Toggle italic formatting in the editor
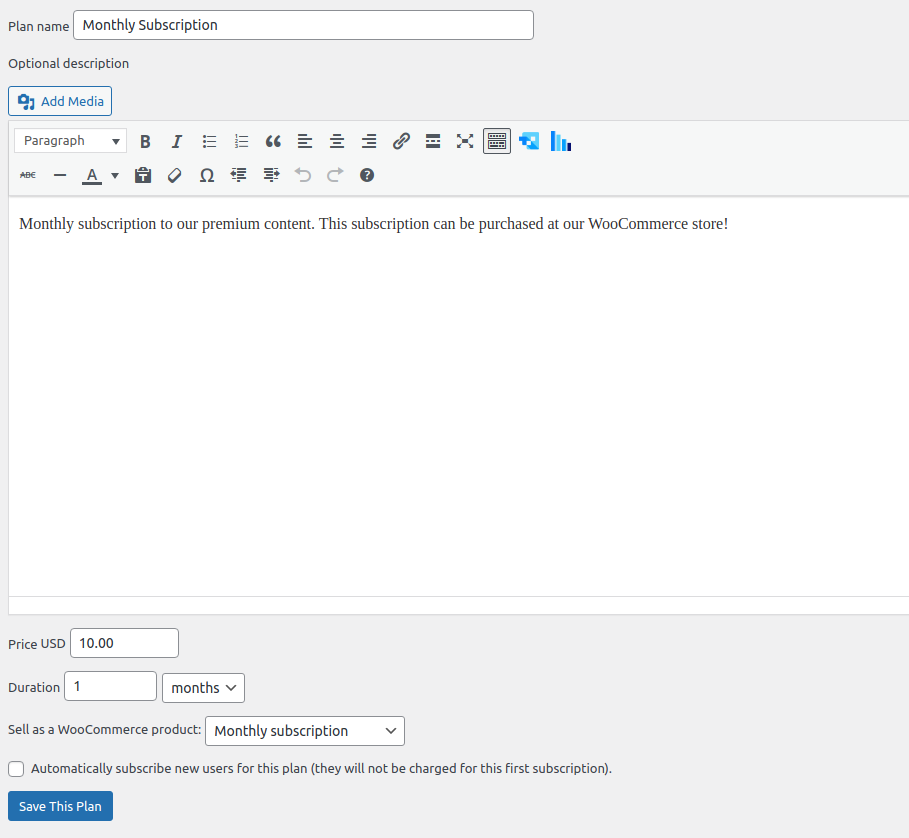The height and width of the screenshot is (838, 909). [x=177, y=141]
